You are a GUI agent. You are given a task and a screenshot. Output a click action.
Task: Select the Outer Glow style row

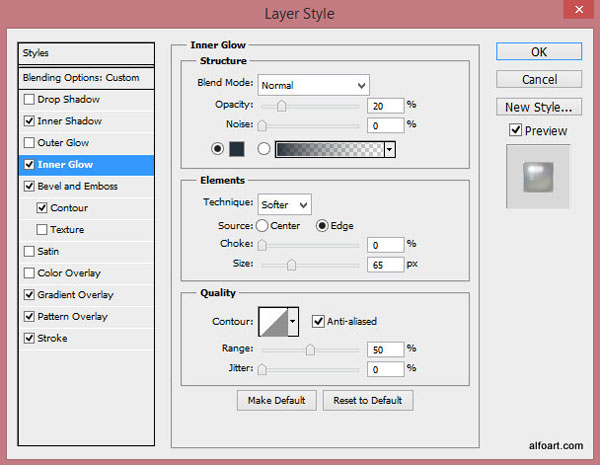86,143
